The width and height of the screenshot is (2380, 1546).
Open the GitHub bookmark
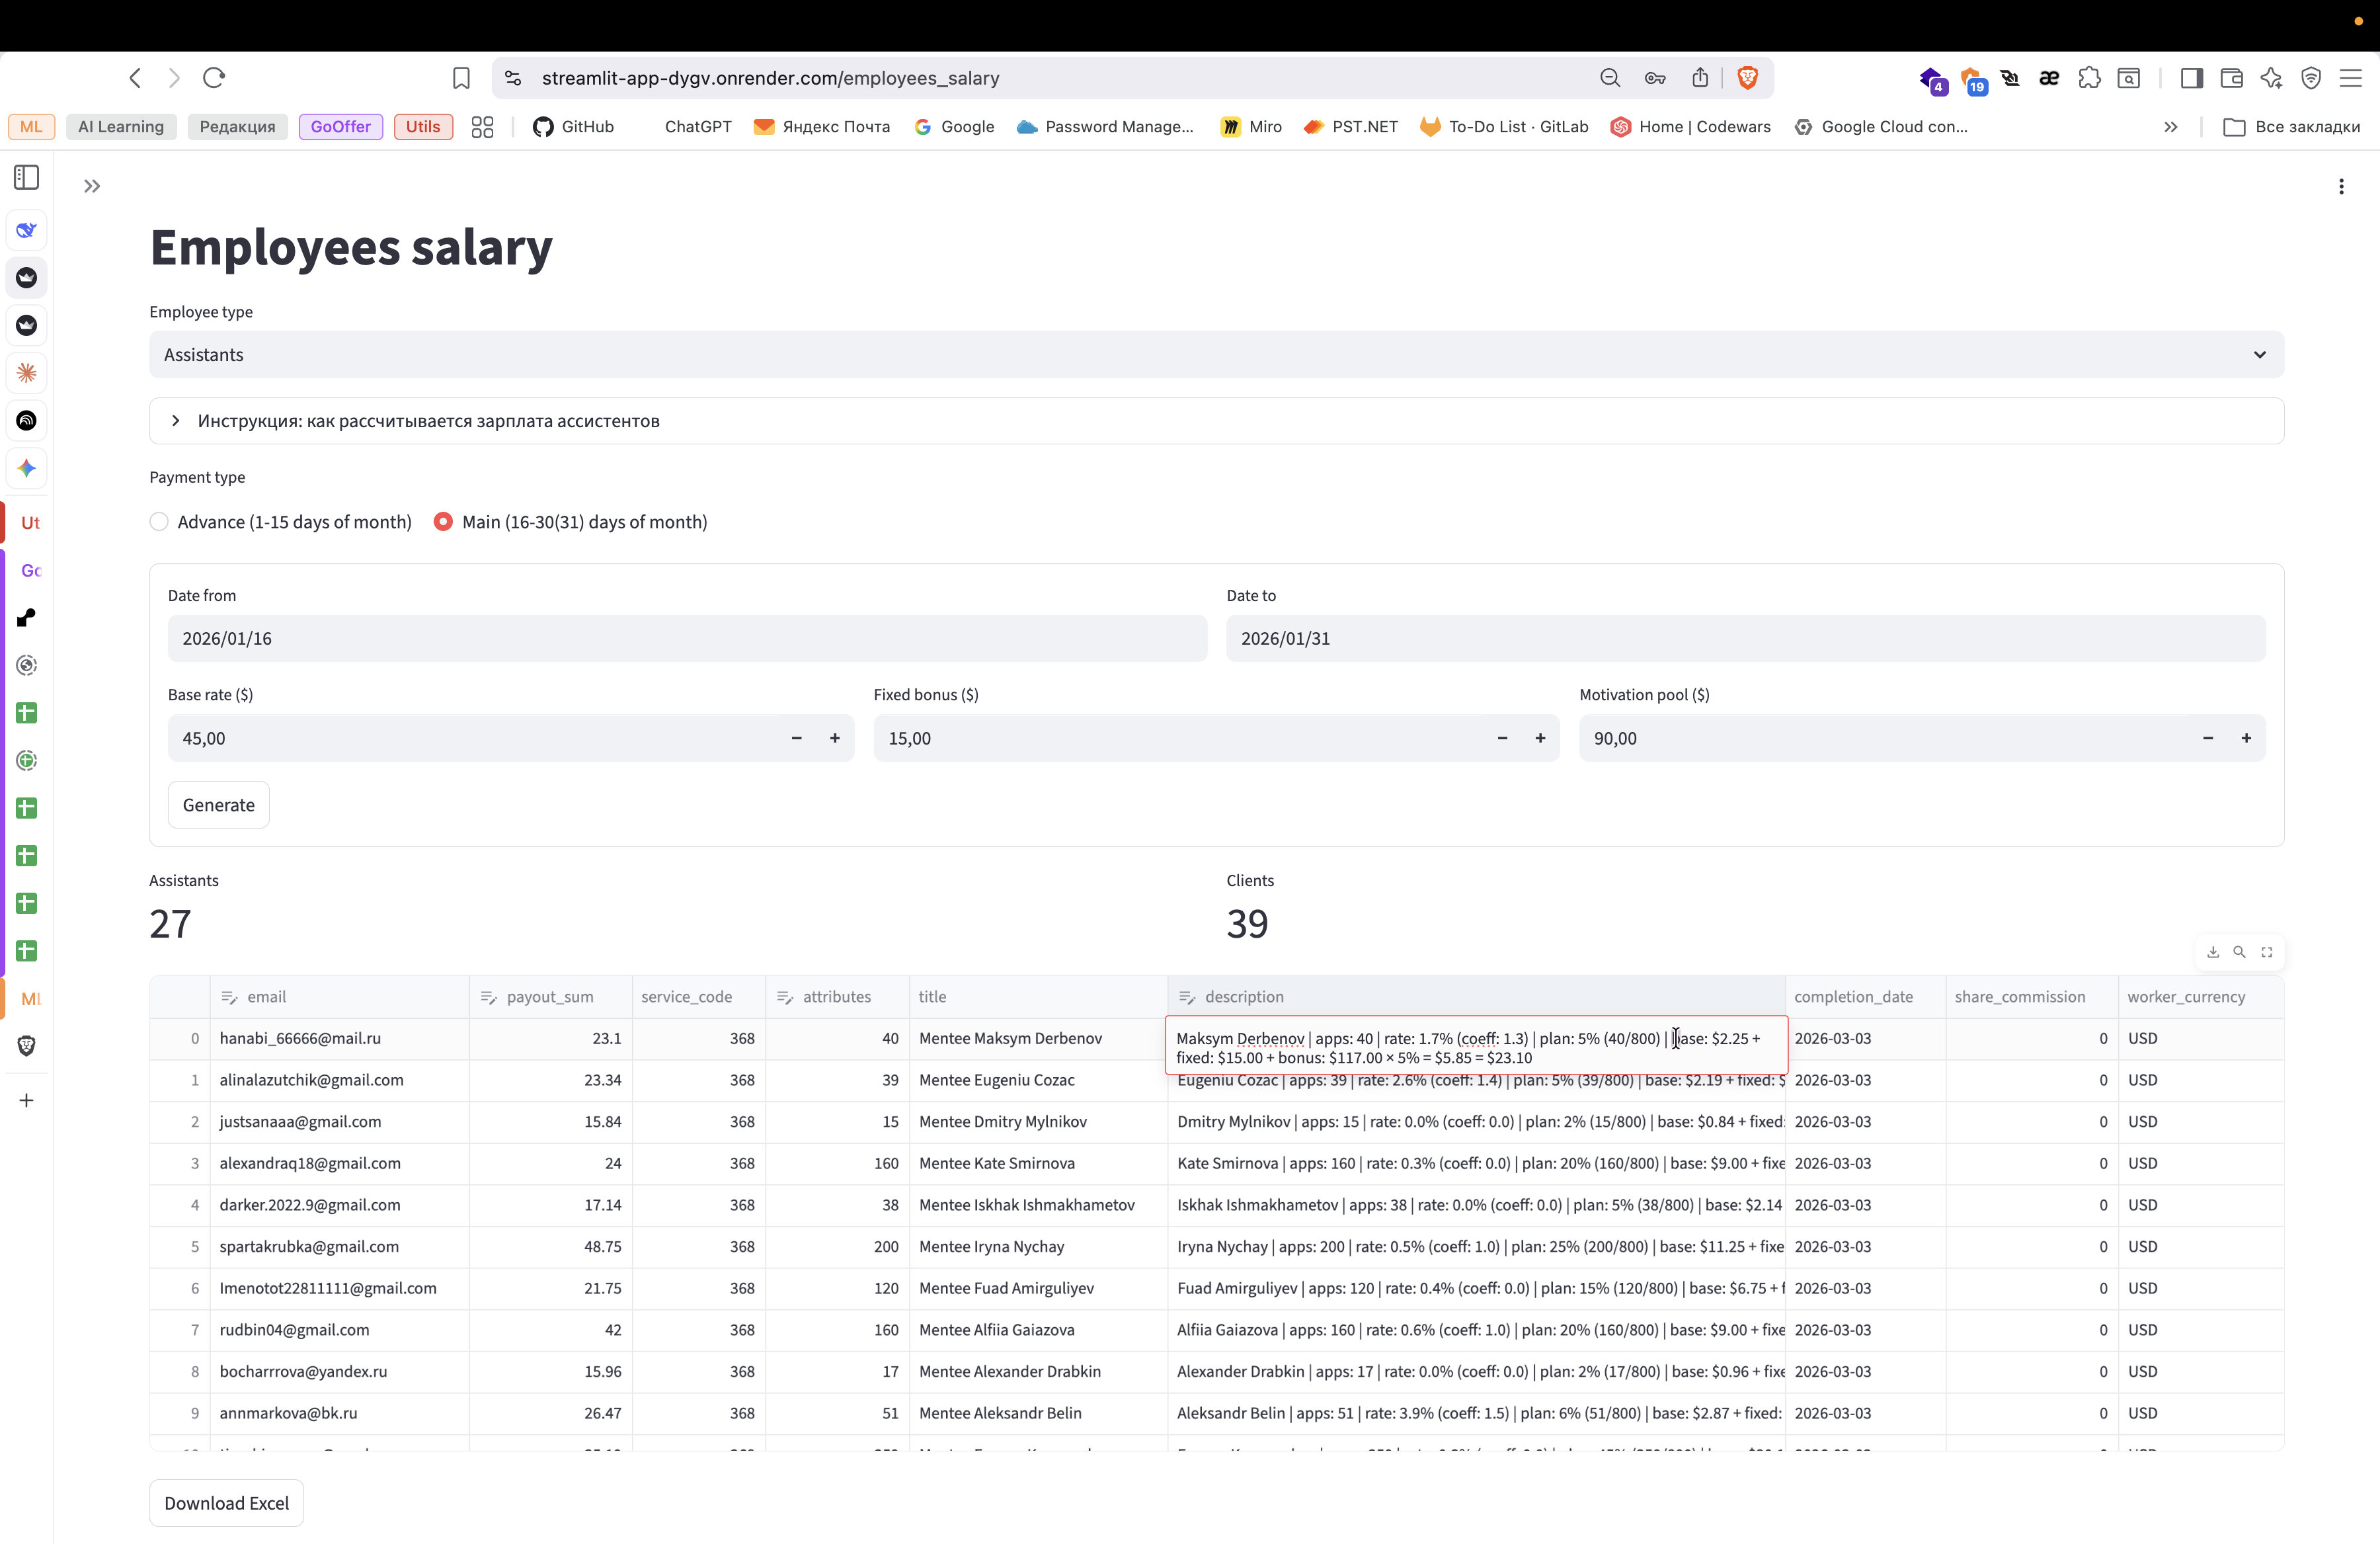(x=574, y=127)
